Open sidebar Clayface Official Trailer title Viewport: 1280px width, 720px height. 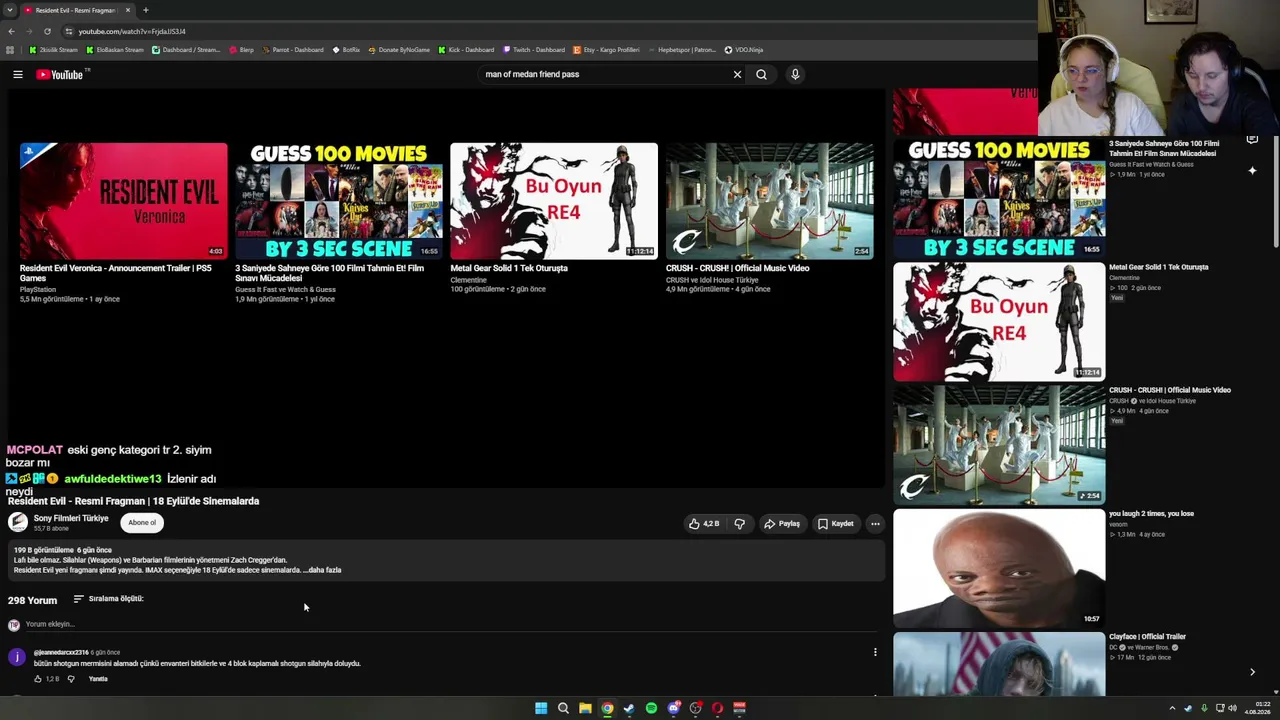tap(1147, 637)
